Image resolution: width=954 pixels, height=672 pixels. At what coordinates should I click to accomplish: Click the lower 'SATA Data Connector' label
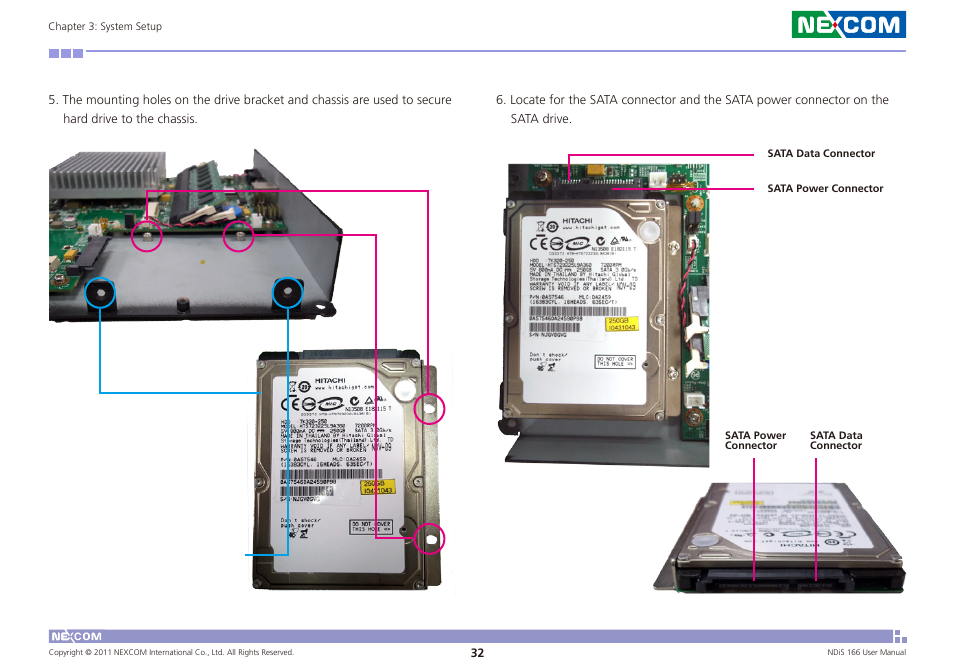tap(836, 440)
